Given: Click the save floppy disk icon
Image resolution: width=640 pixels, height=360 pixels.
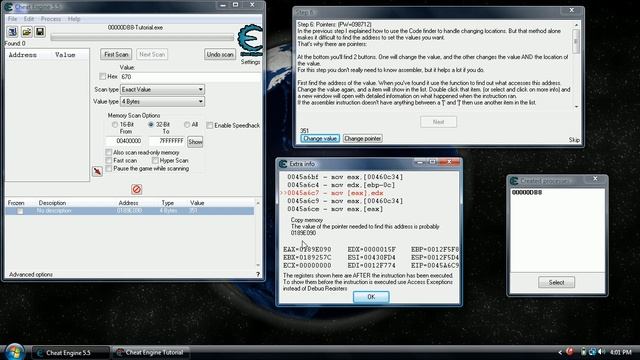Looking at the screenshot, I should [x=40, y=32].
